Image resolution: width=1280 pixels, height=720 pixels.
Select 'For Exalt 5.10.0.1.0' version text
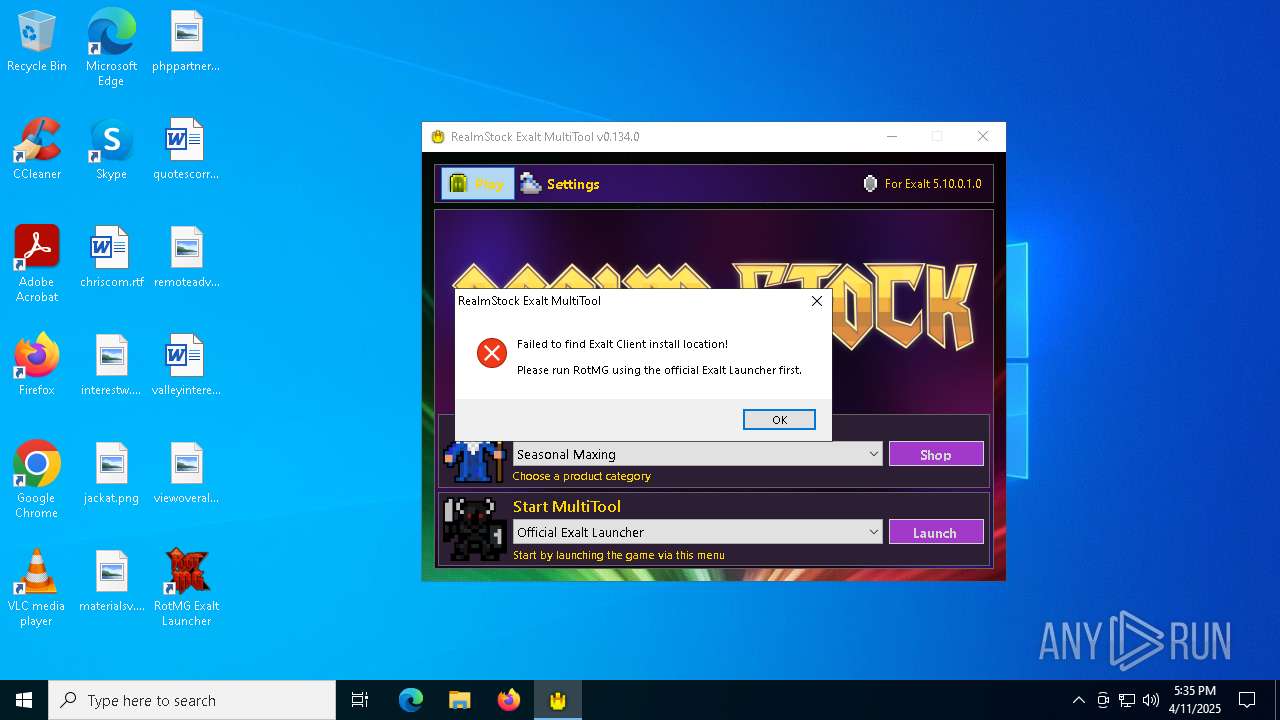tap(933, 184)
